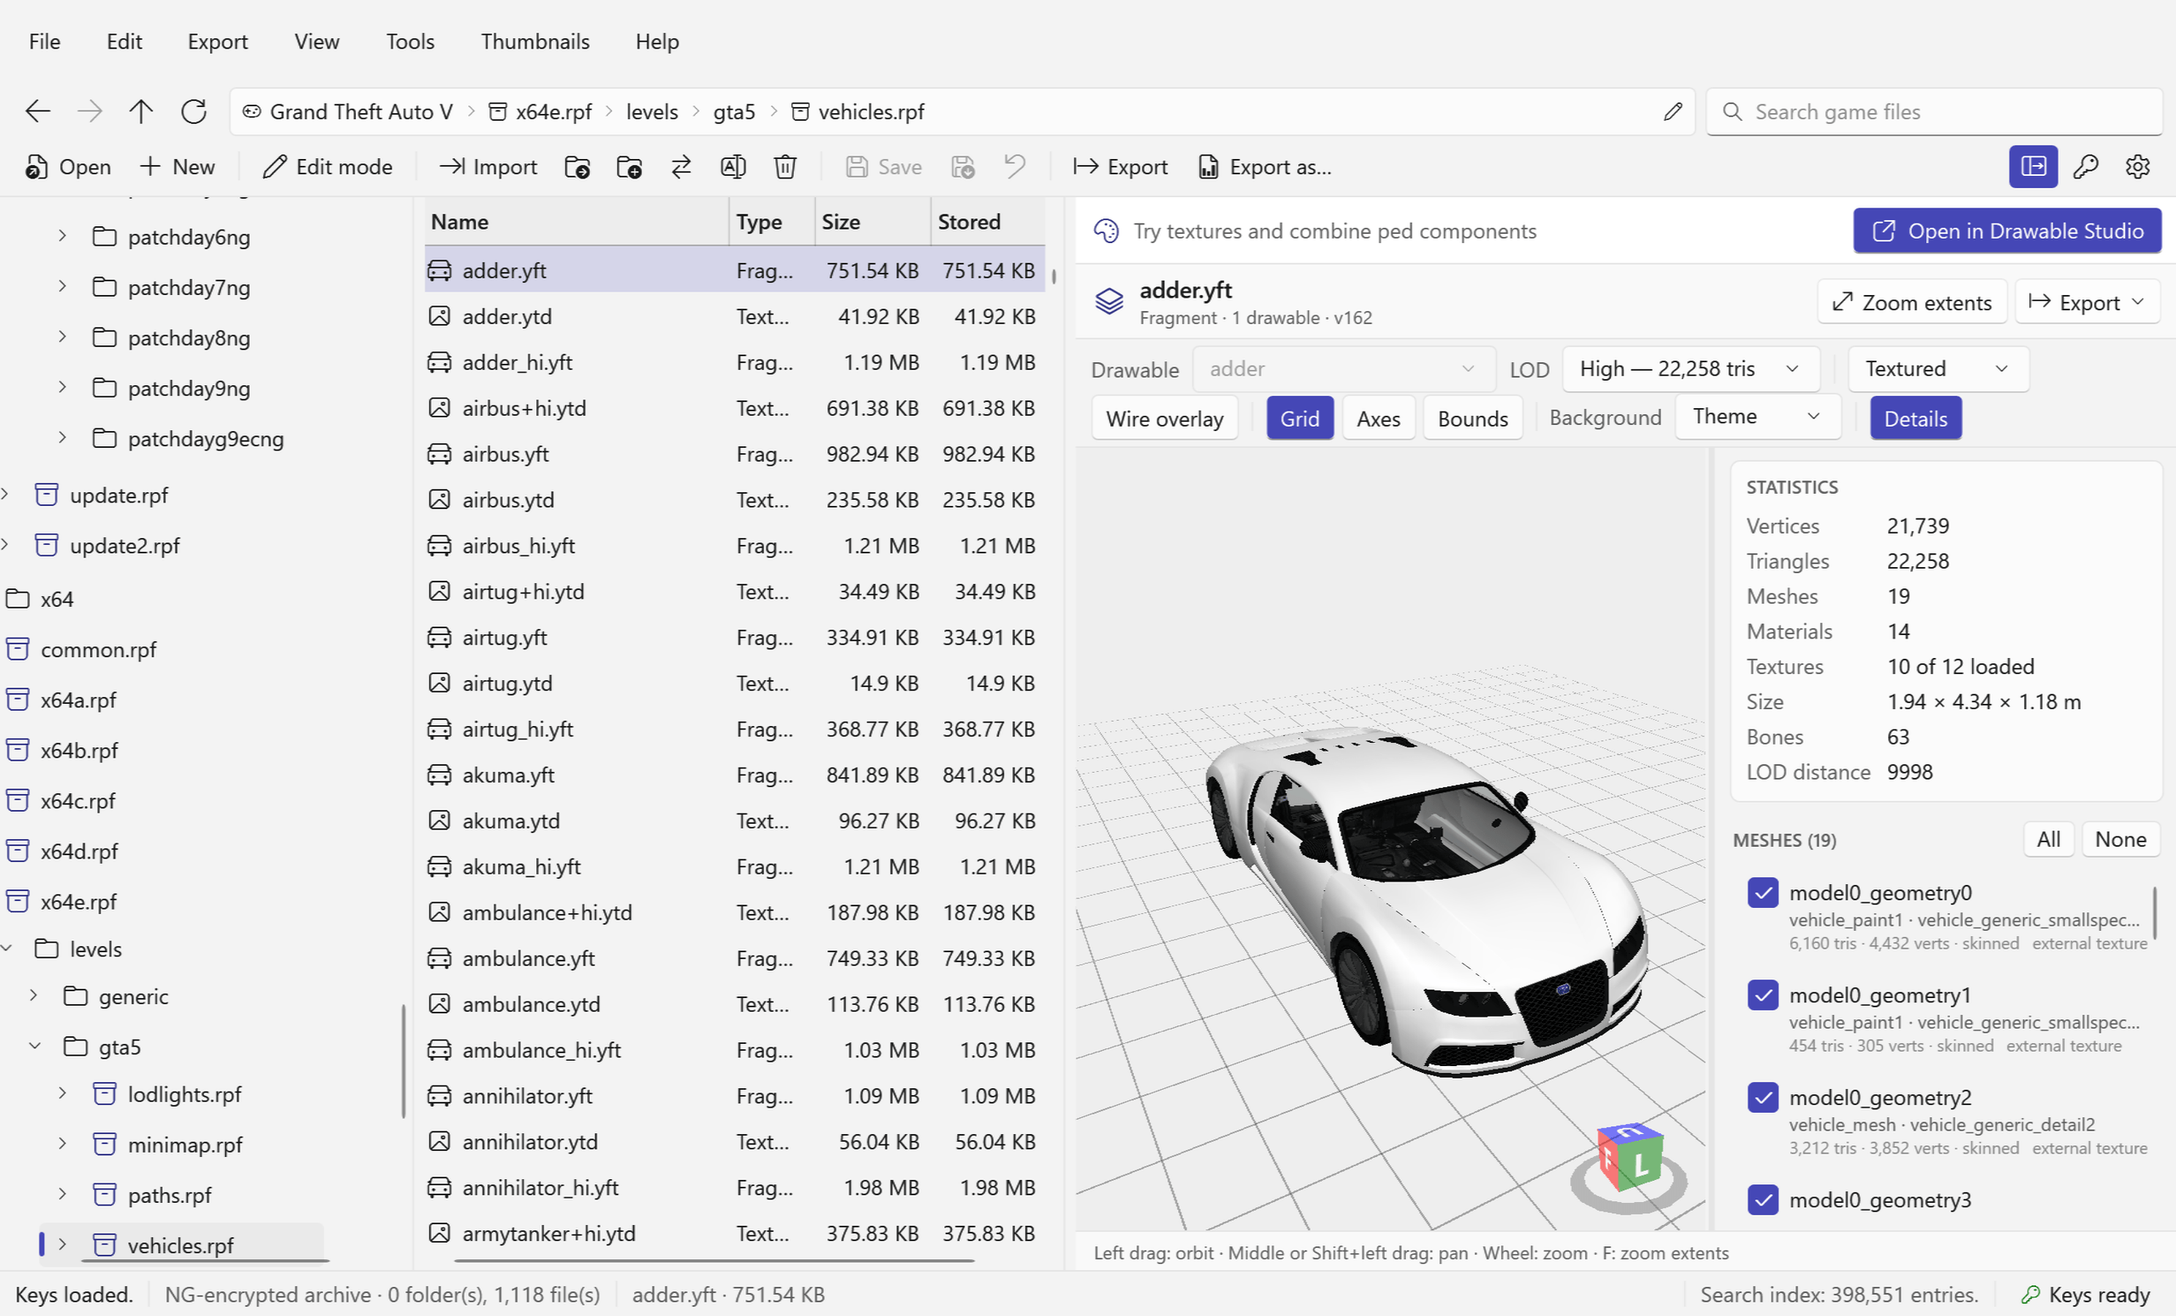Viewport: 2176px width, 1316px height.
Task: Open the View menu
Action: click(317, 41)
